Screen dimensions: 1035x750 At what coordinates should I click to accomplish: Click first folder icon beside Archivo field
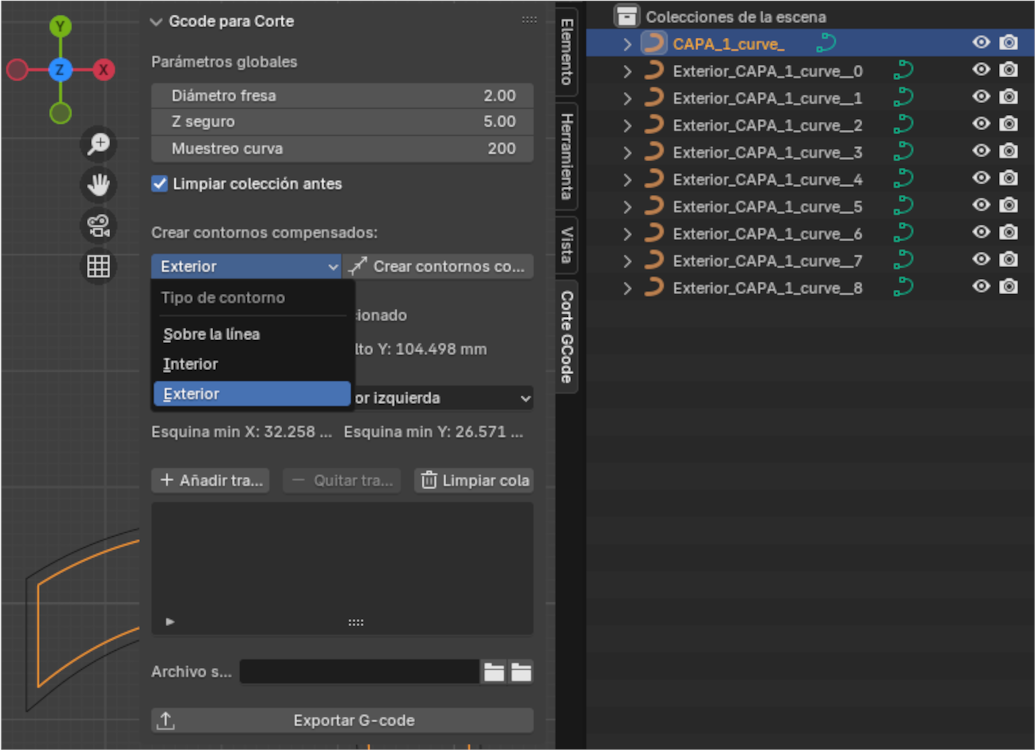(494, 672)
